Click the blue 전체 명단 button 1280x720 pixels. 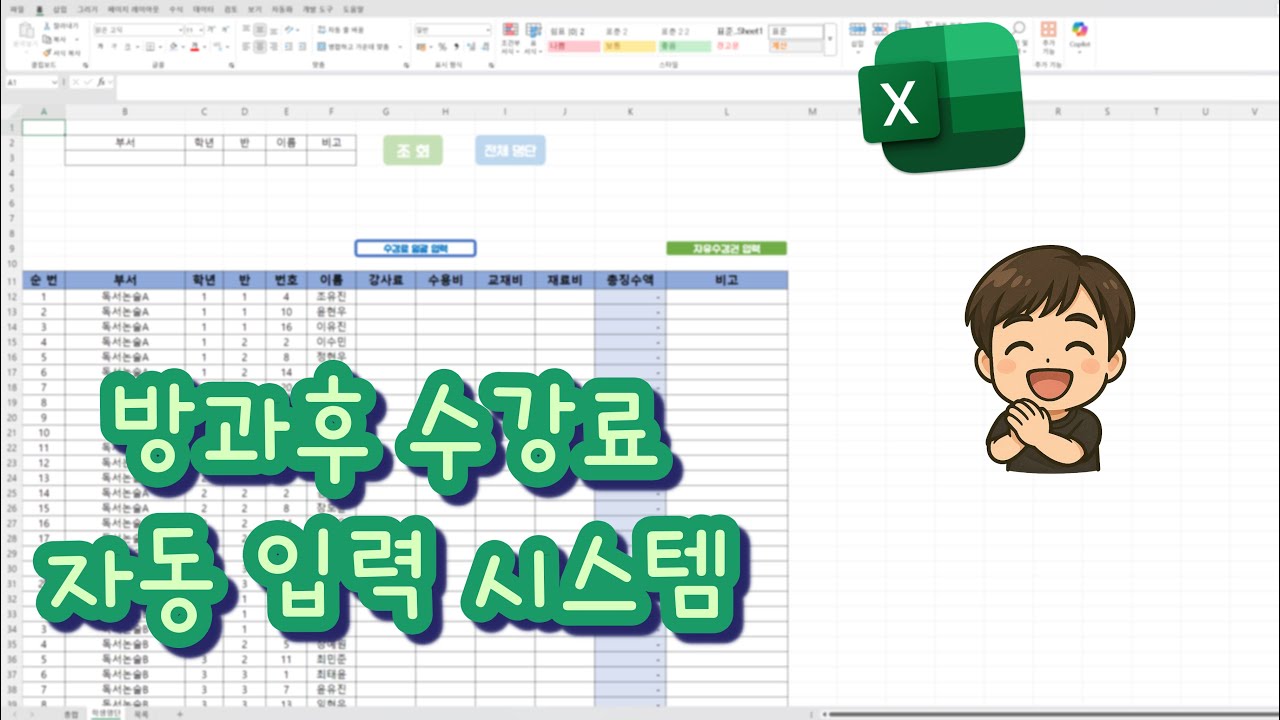510,151
